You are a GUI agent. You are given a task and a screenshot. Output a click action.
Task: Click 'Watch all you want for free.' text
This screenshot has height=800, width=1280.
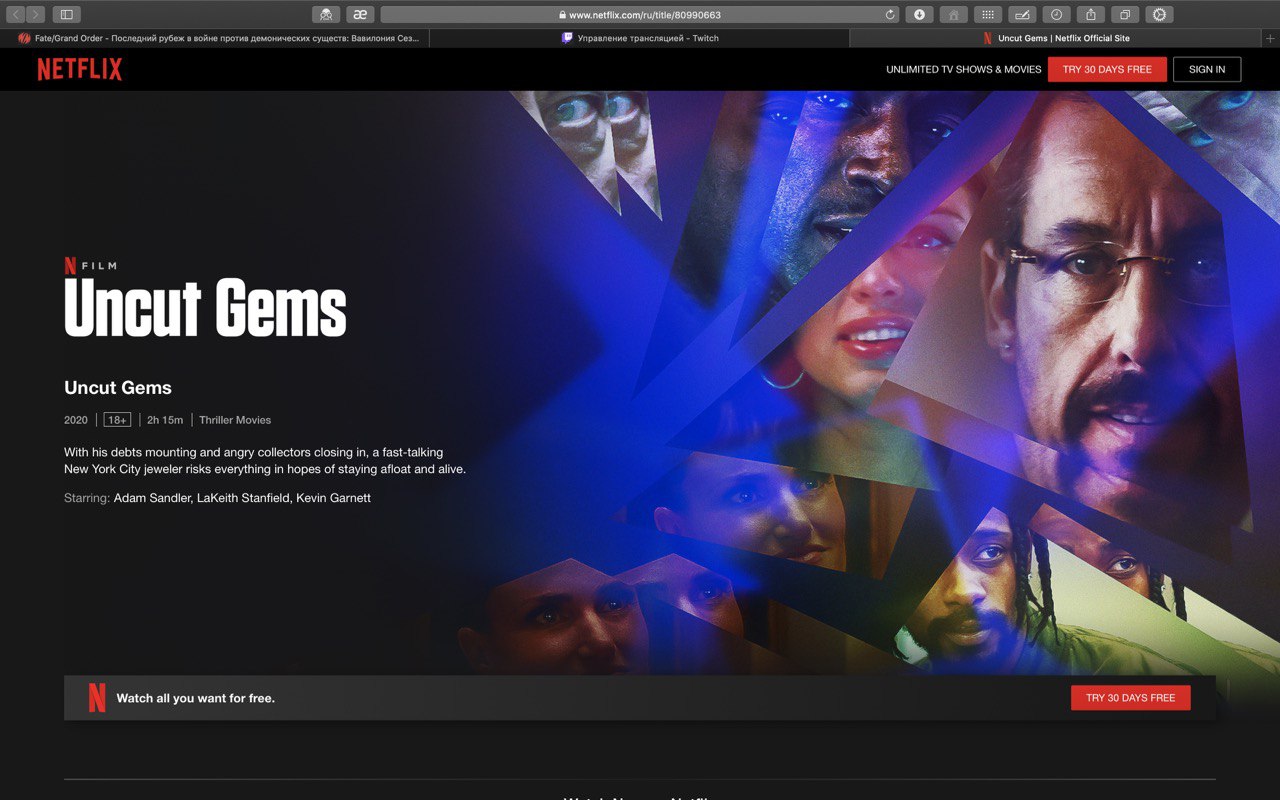point(196,698)
